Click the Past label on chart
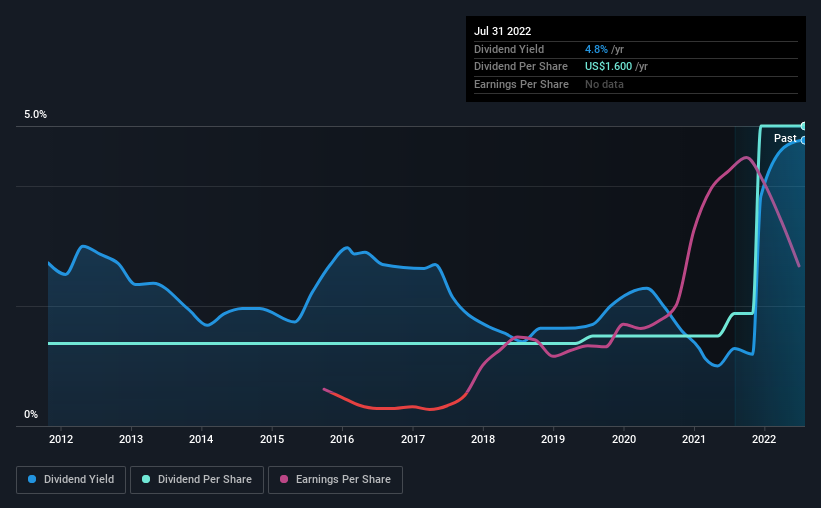Viewport: 821px width, 508px height. pyautogui.click(x=785, y=138)
